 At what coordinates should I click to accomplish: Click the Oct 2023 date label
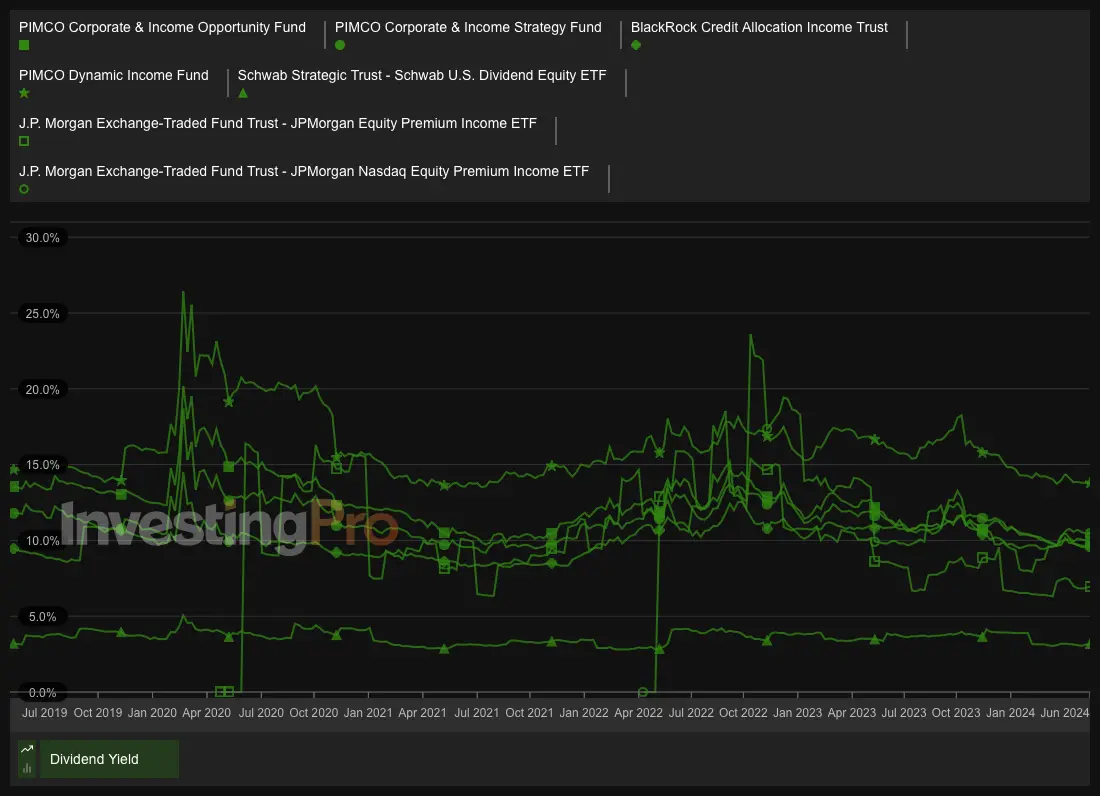coord(956,713)
